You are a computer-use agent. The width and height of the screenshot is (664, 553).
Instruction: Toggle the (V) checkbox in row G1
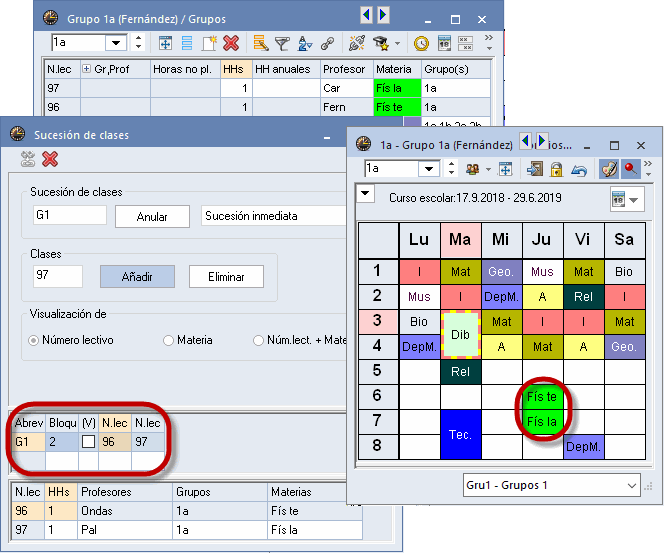pyautogui.click(x=87, y=441)
